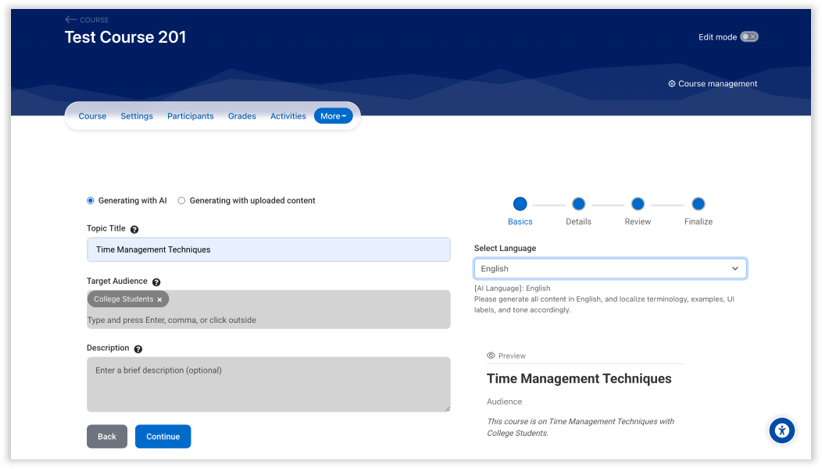
Task: Click the back arrow next to COURSE
Action: 70,19
